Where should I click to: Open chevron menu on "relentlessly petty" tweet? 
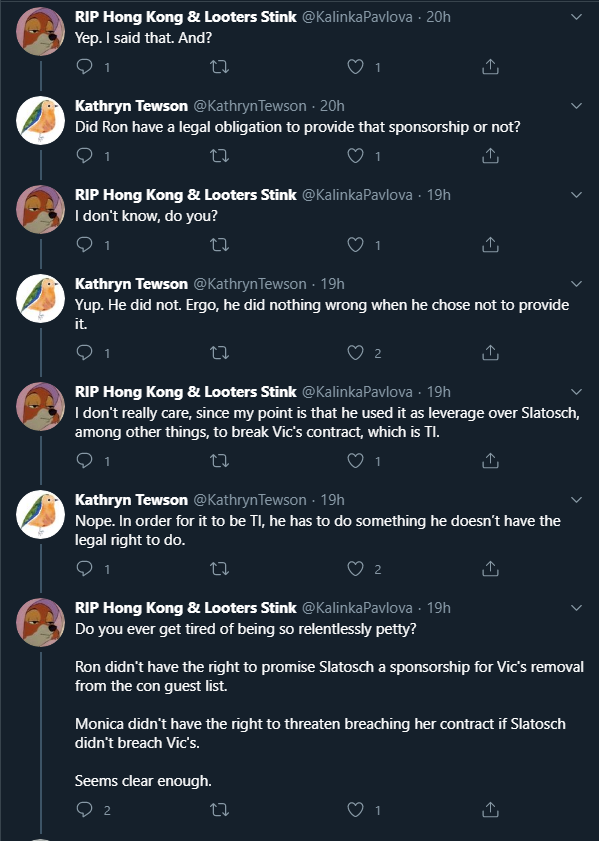[x=576, y=608]
